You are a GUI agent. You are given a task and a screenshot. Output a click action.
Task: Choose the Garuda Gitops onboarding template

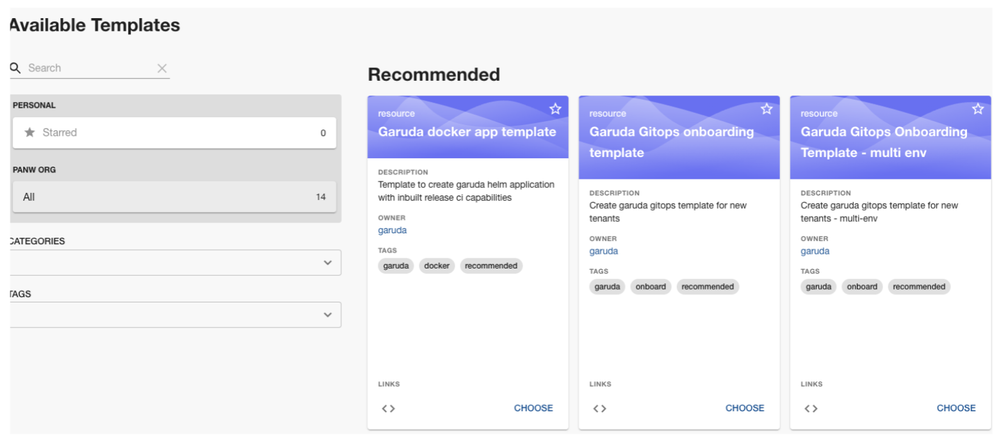click(x=745, y=408)
